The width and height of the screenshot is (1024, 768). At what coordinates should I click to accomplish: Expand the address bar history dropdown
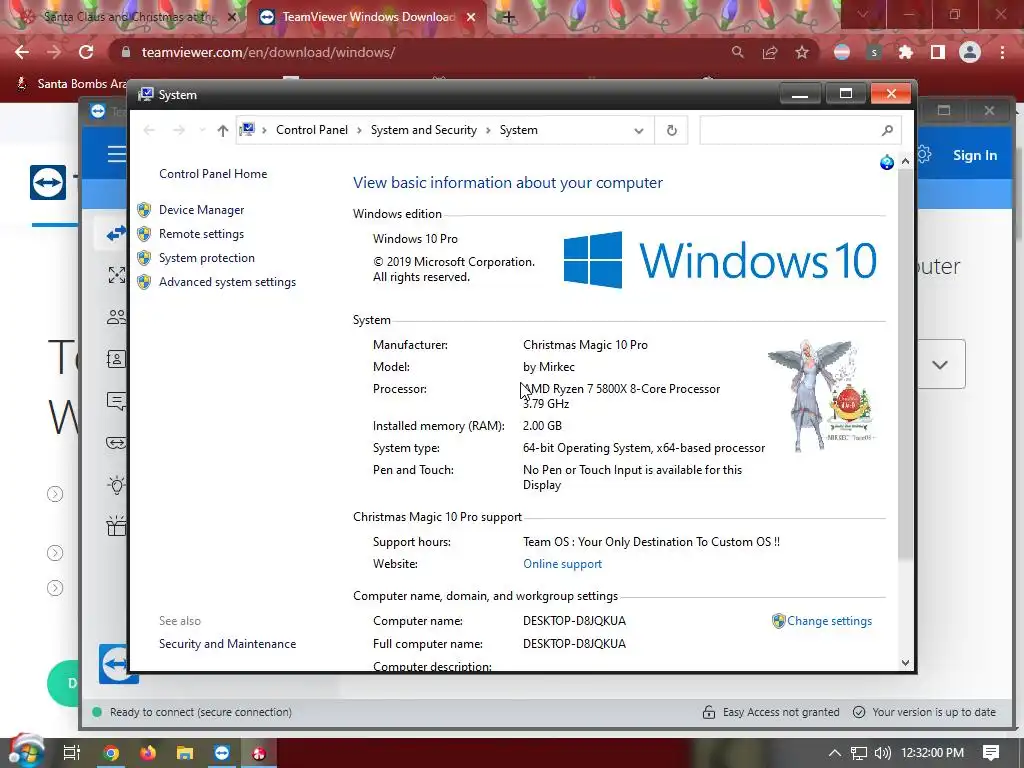(x=639, y=131)
